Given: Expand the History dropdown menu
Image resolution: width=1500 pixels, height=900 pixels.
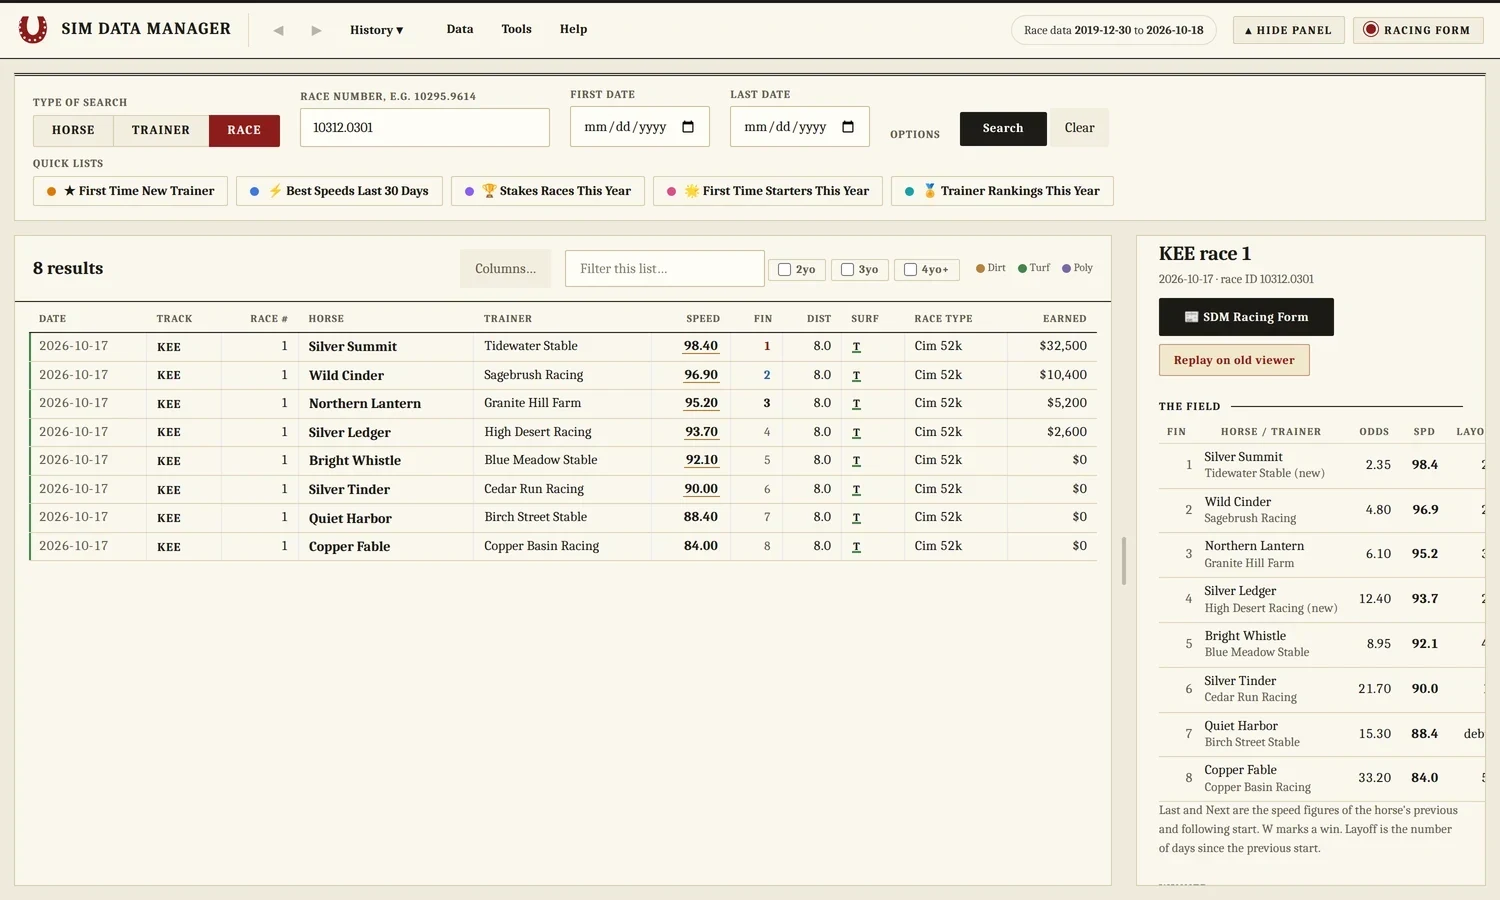Looking at the screenshot, I should tap(376, 30).
